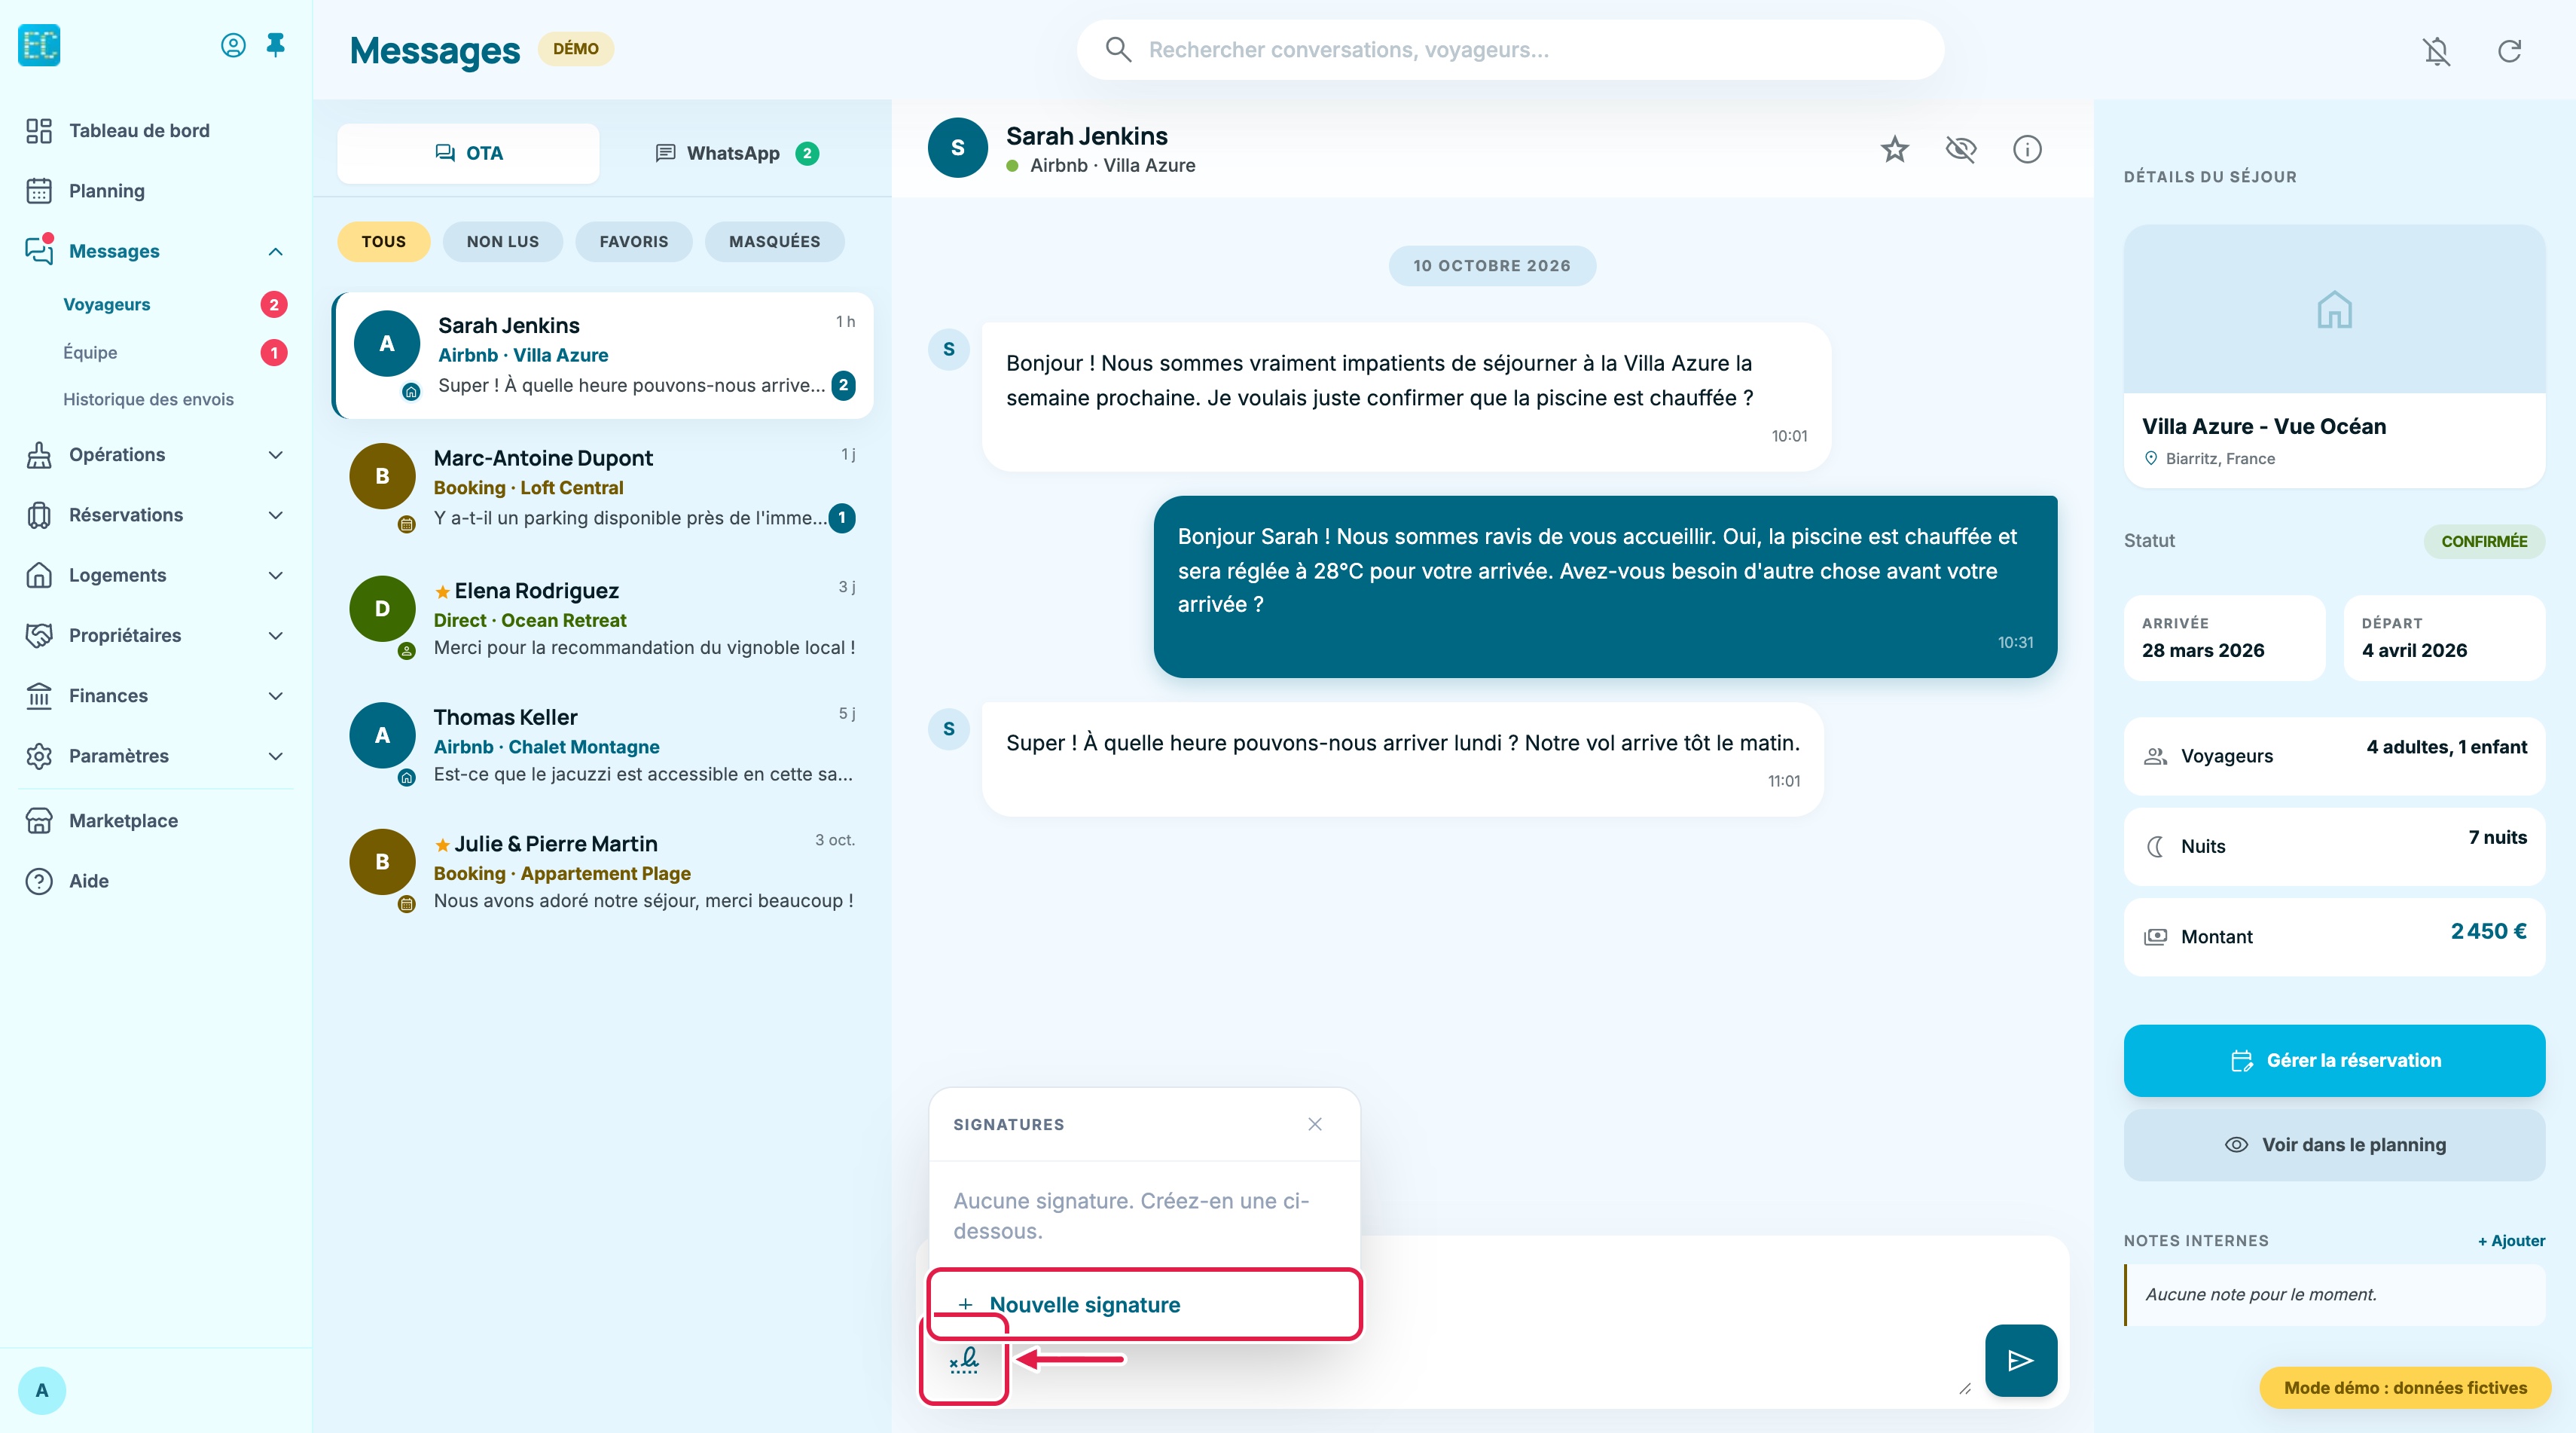Open Équipe submenu item
This screenshot has height=1433, width=2576.
(90, 353)
